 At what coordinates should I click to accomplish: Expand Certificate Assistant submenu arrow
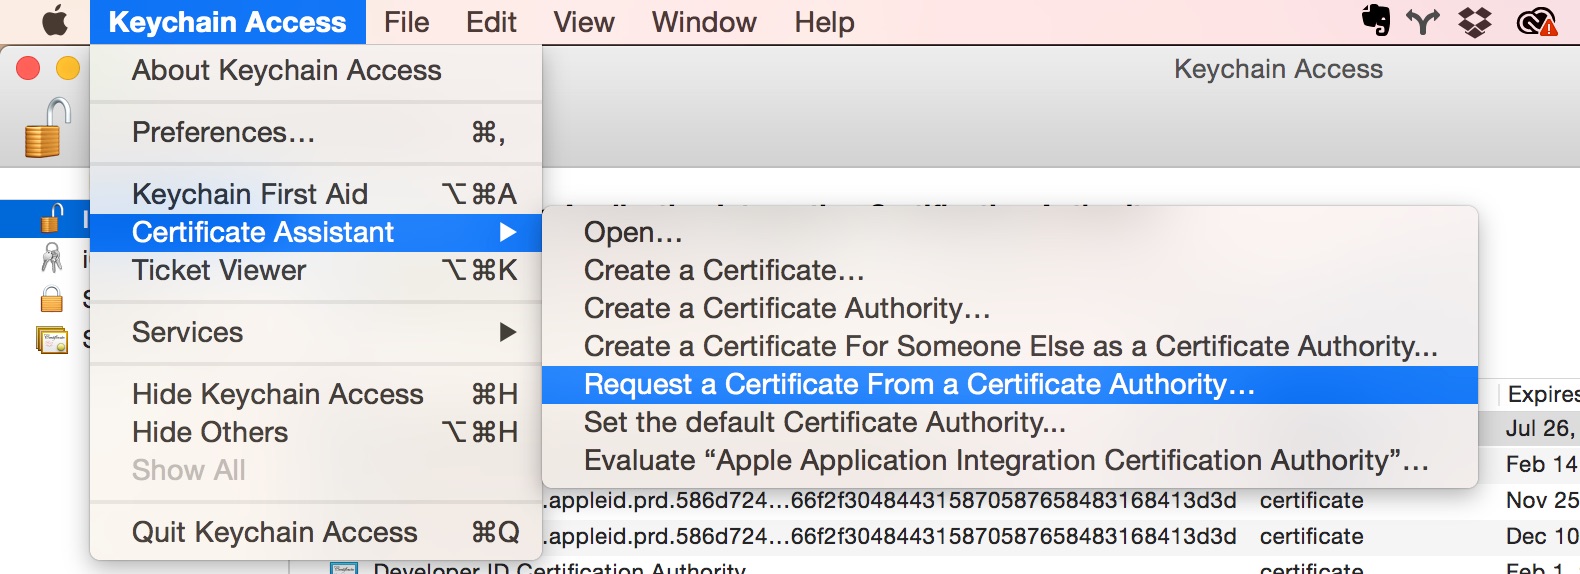[x=508, y=232]
